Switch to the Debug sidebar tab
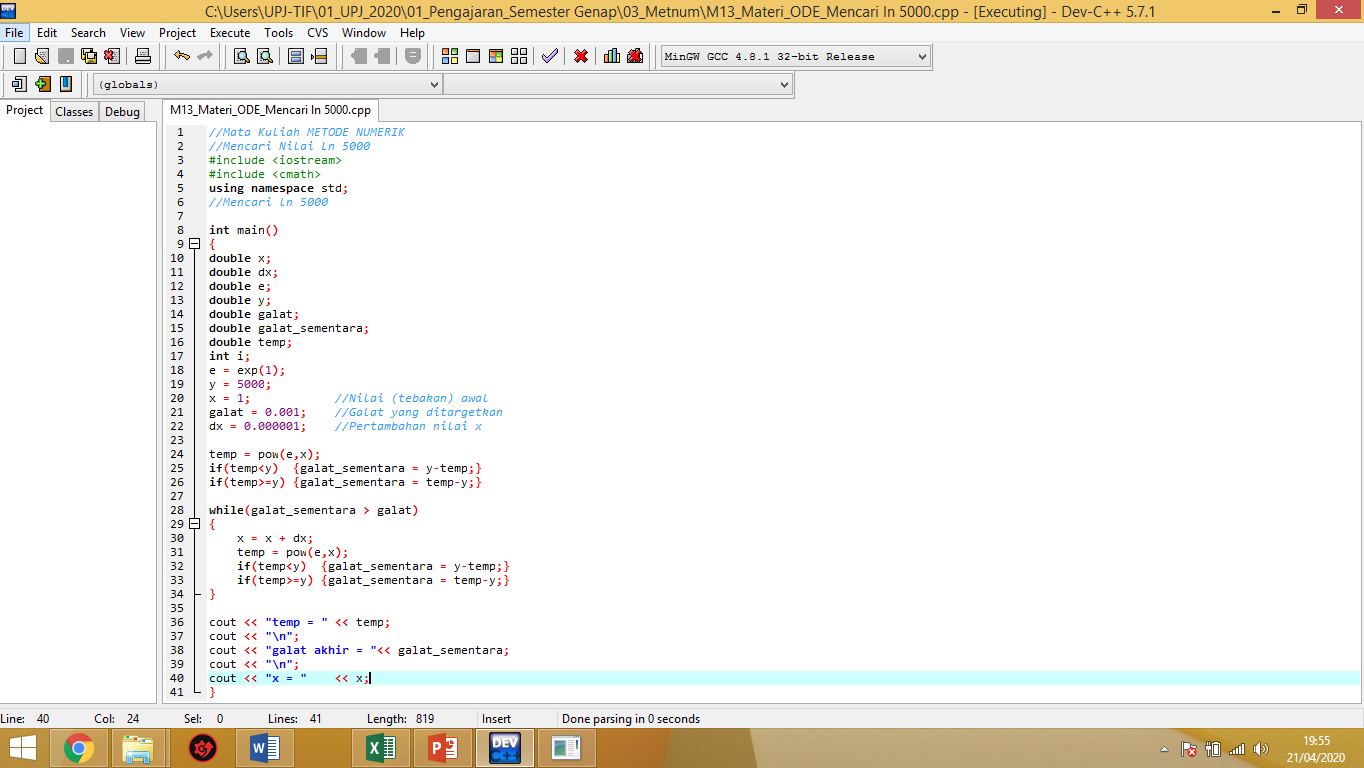The height and width of the screenshot is (768, 1364). tap(123, 112)
